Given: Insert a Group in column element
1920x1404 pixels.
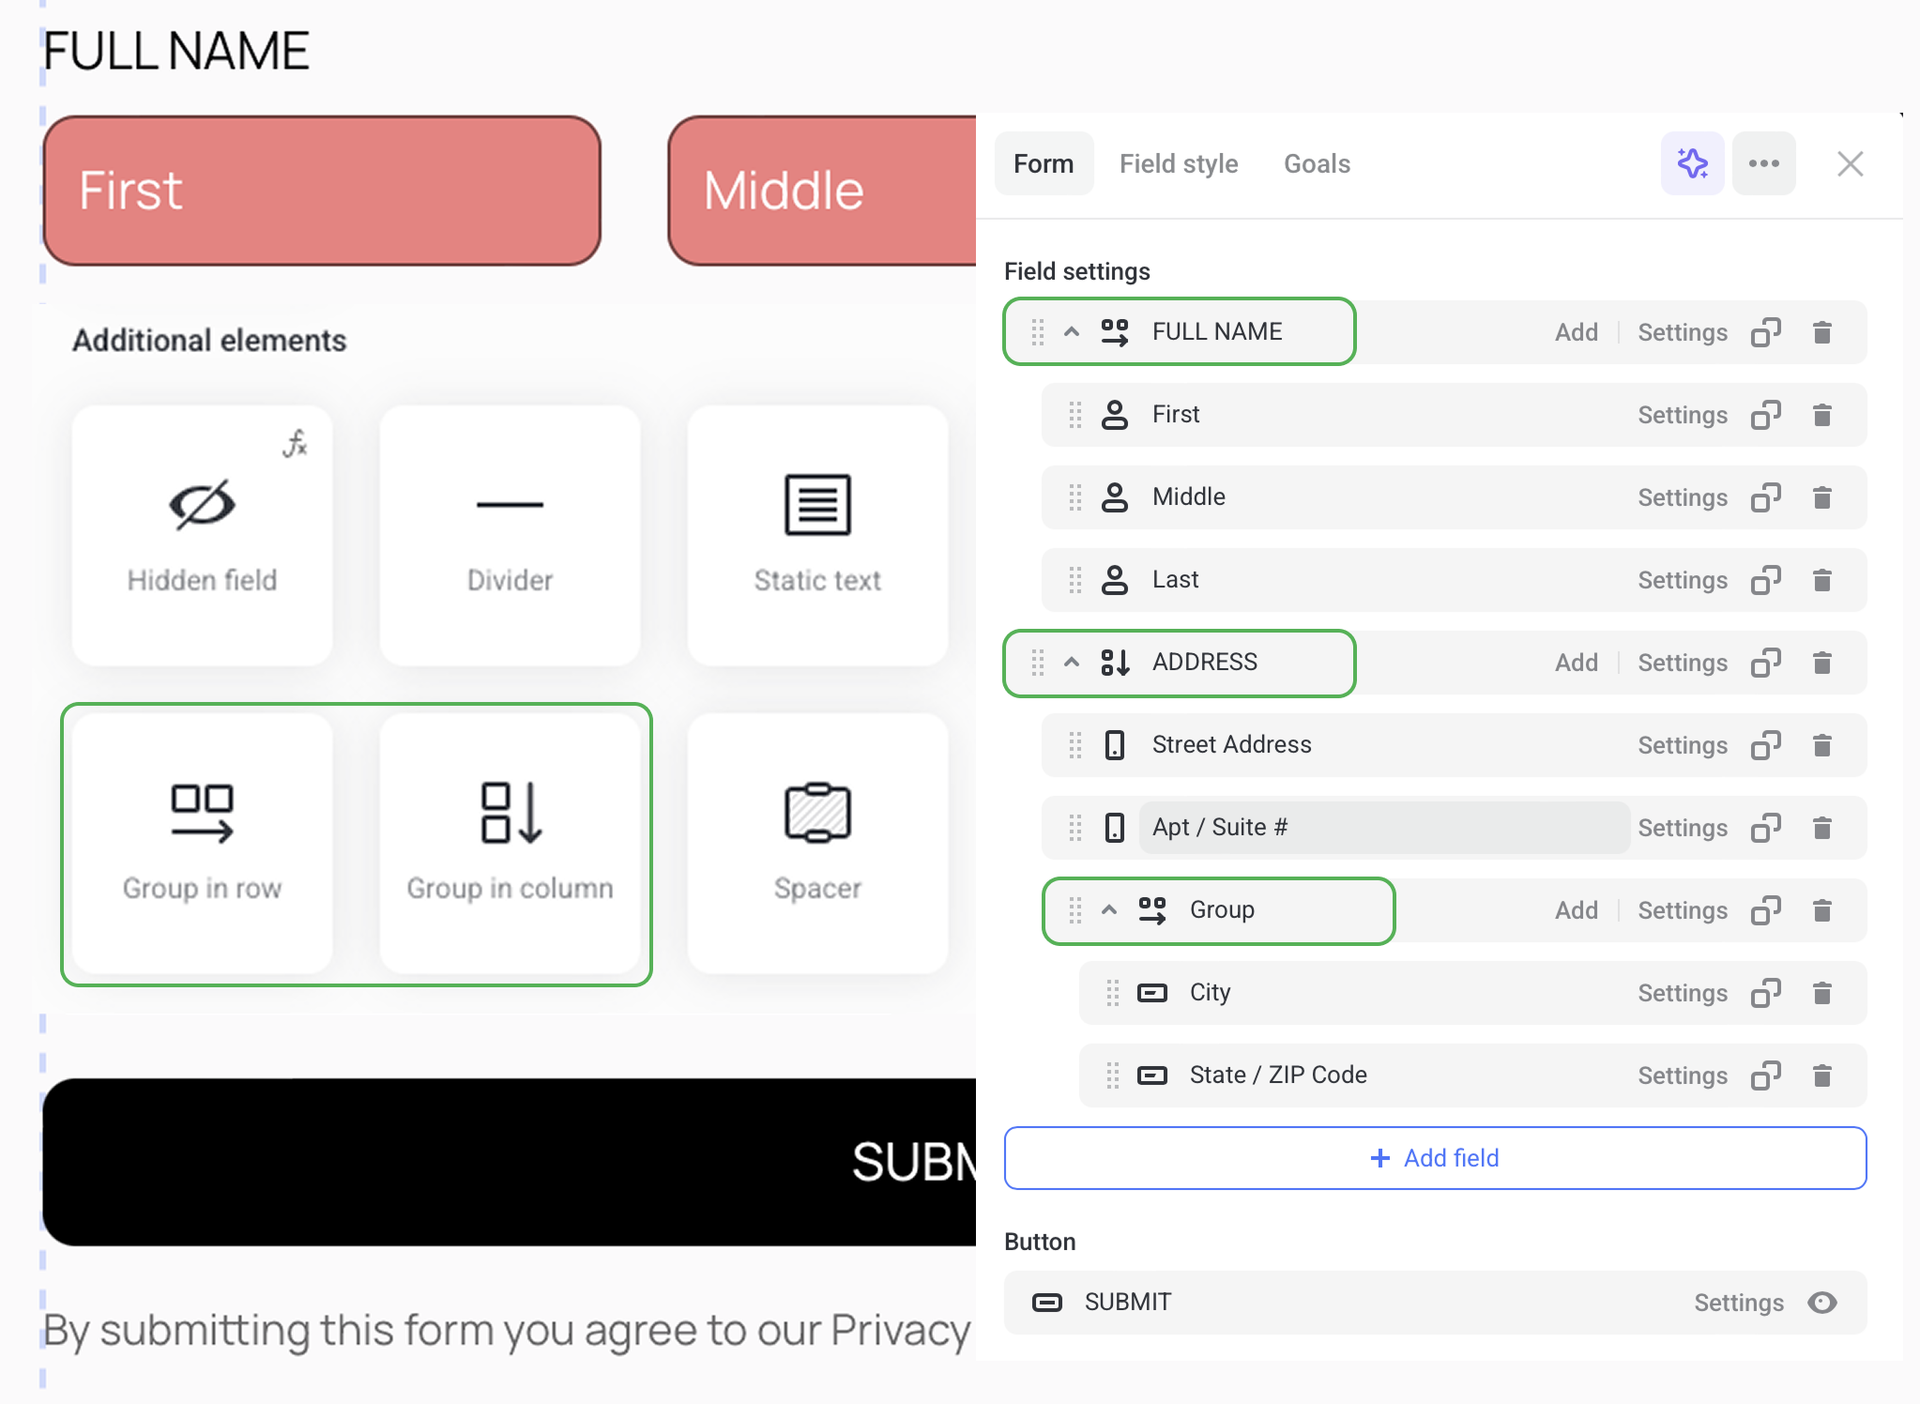Looking at the screenshot, I should coord(510,842).
